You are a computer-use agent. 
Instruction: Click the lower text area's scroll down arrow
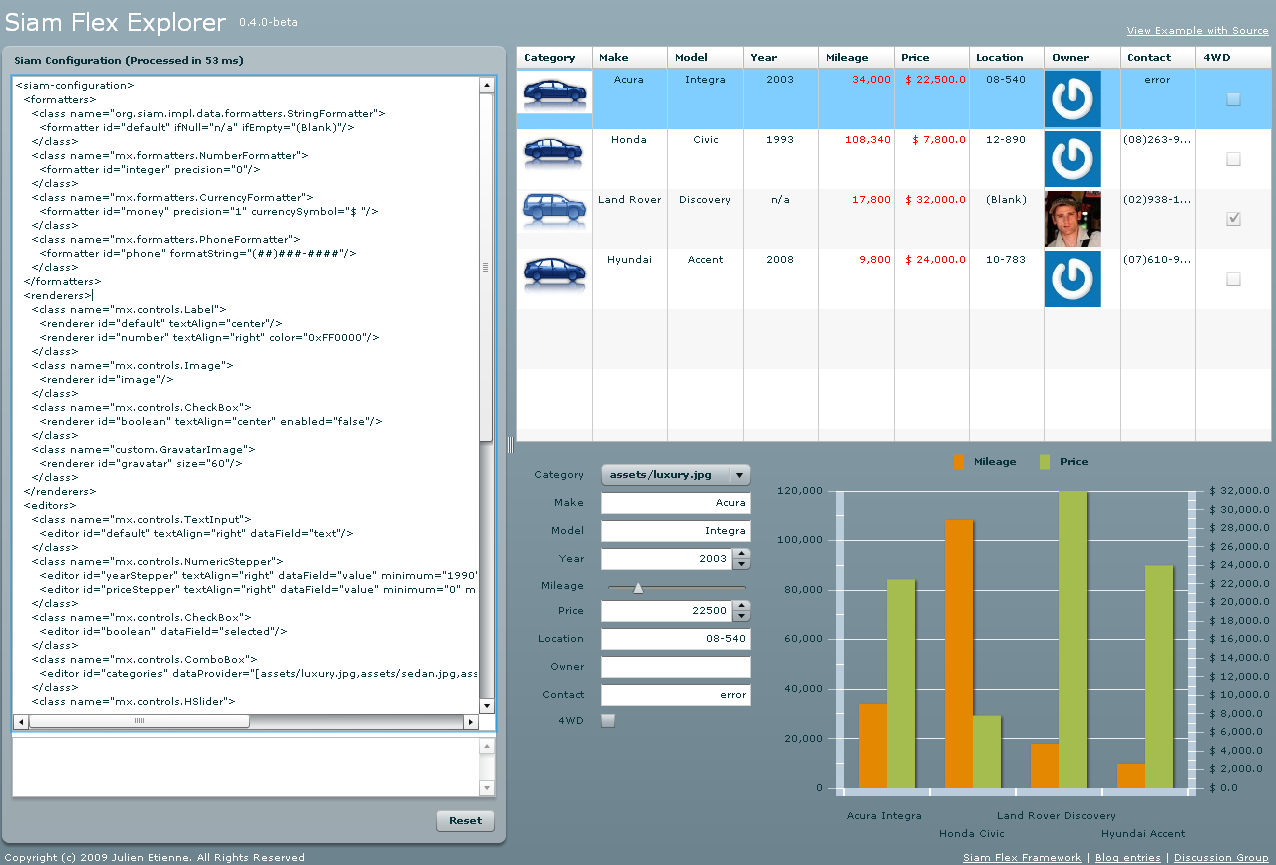(x=487, y=787)
